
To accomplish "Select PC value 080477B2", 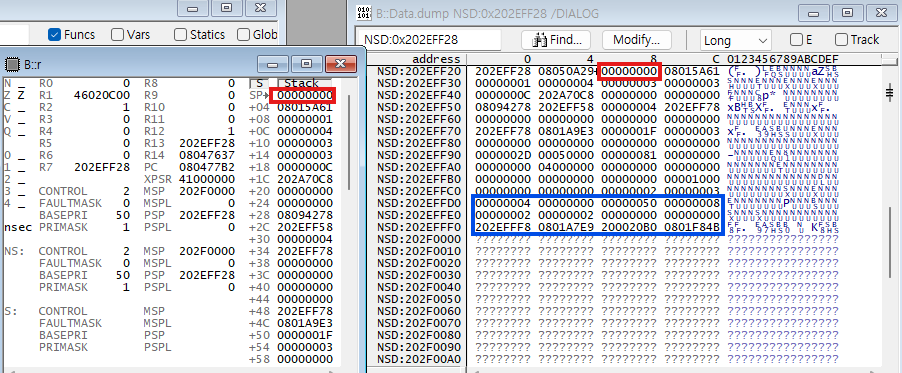I will tap(207, 167).
